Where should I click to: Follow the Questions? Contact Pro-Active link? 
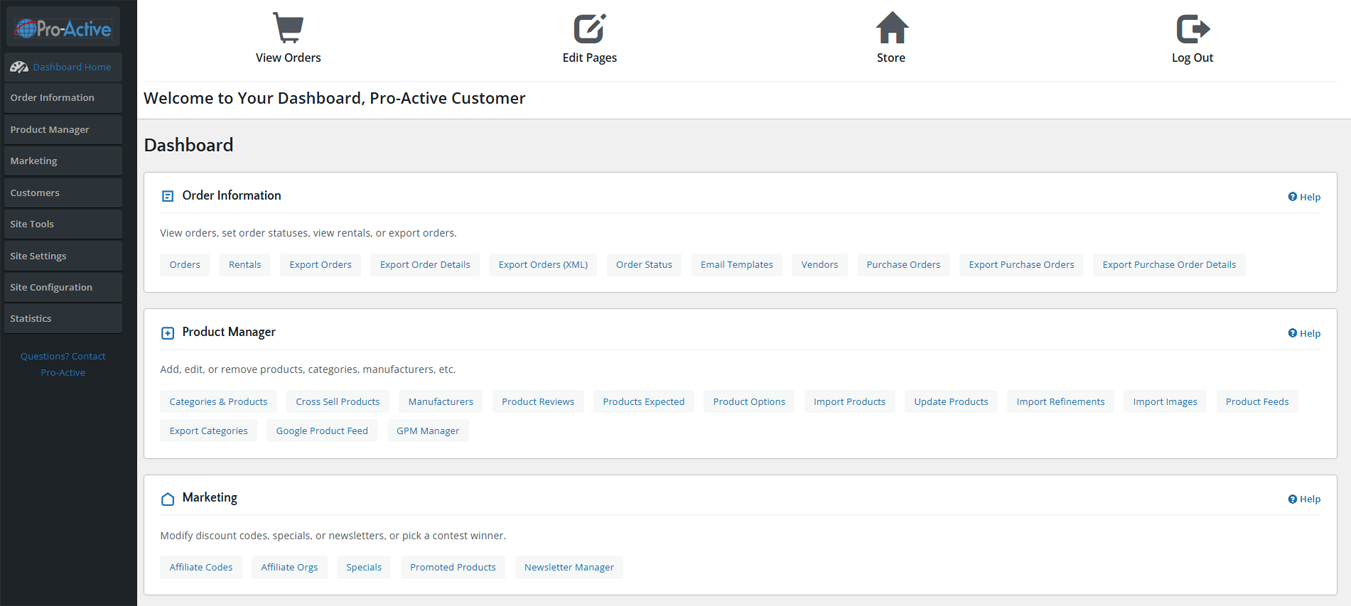pyautogui.click(x=63, y=364)
